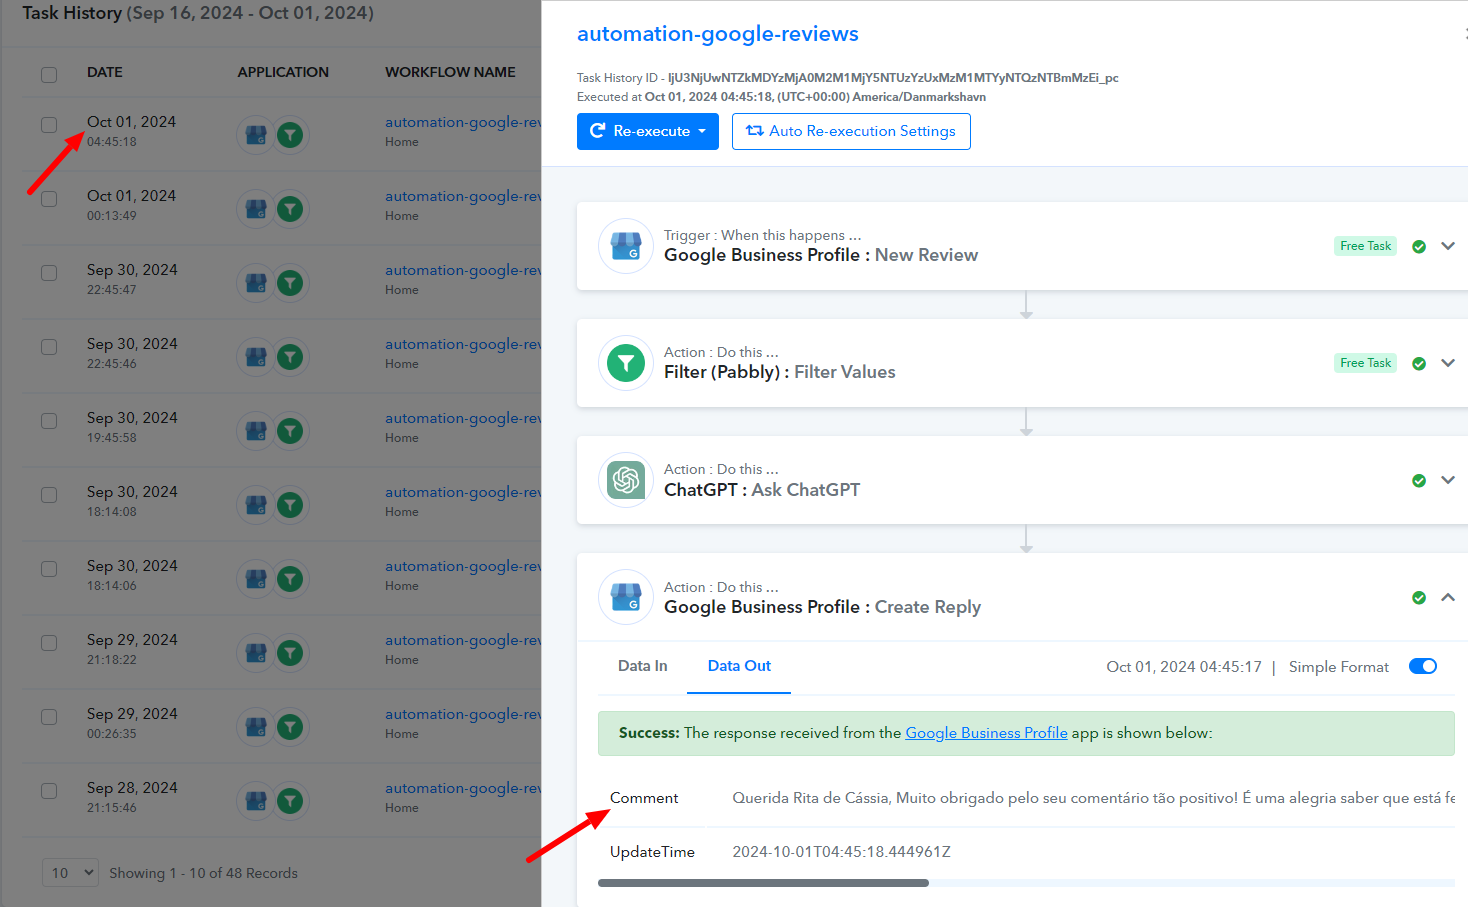Click Free Task badge on New Review step
The height and width of the screenshot is (907, 1468).
pos(1365,246)
